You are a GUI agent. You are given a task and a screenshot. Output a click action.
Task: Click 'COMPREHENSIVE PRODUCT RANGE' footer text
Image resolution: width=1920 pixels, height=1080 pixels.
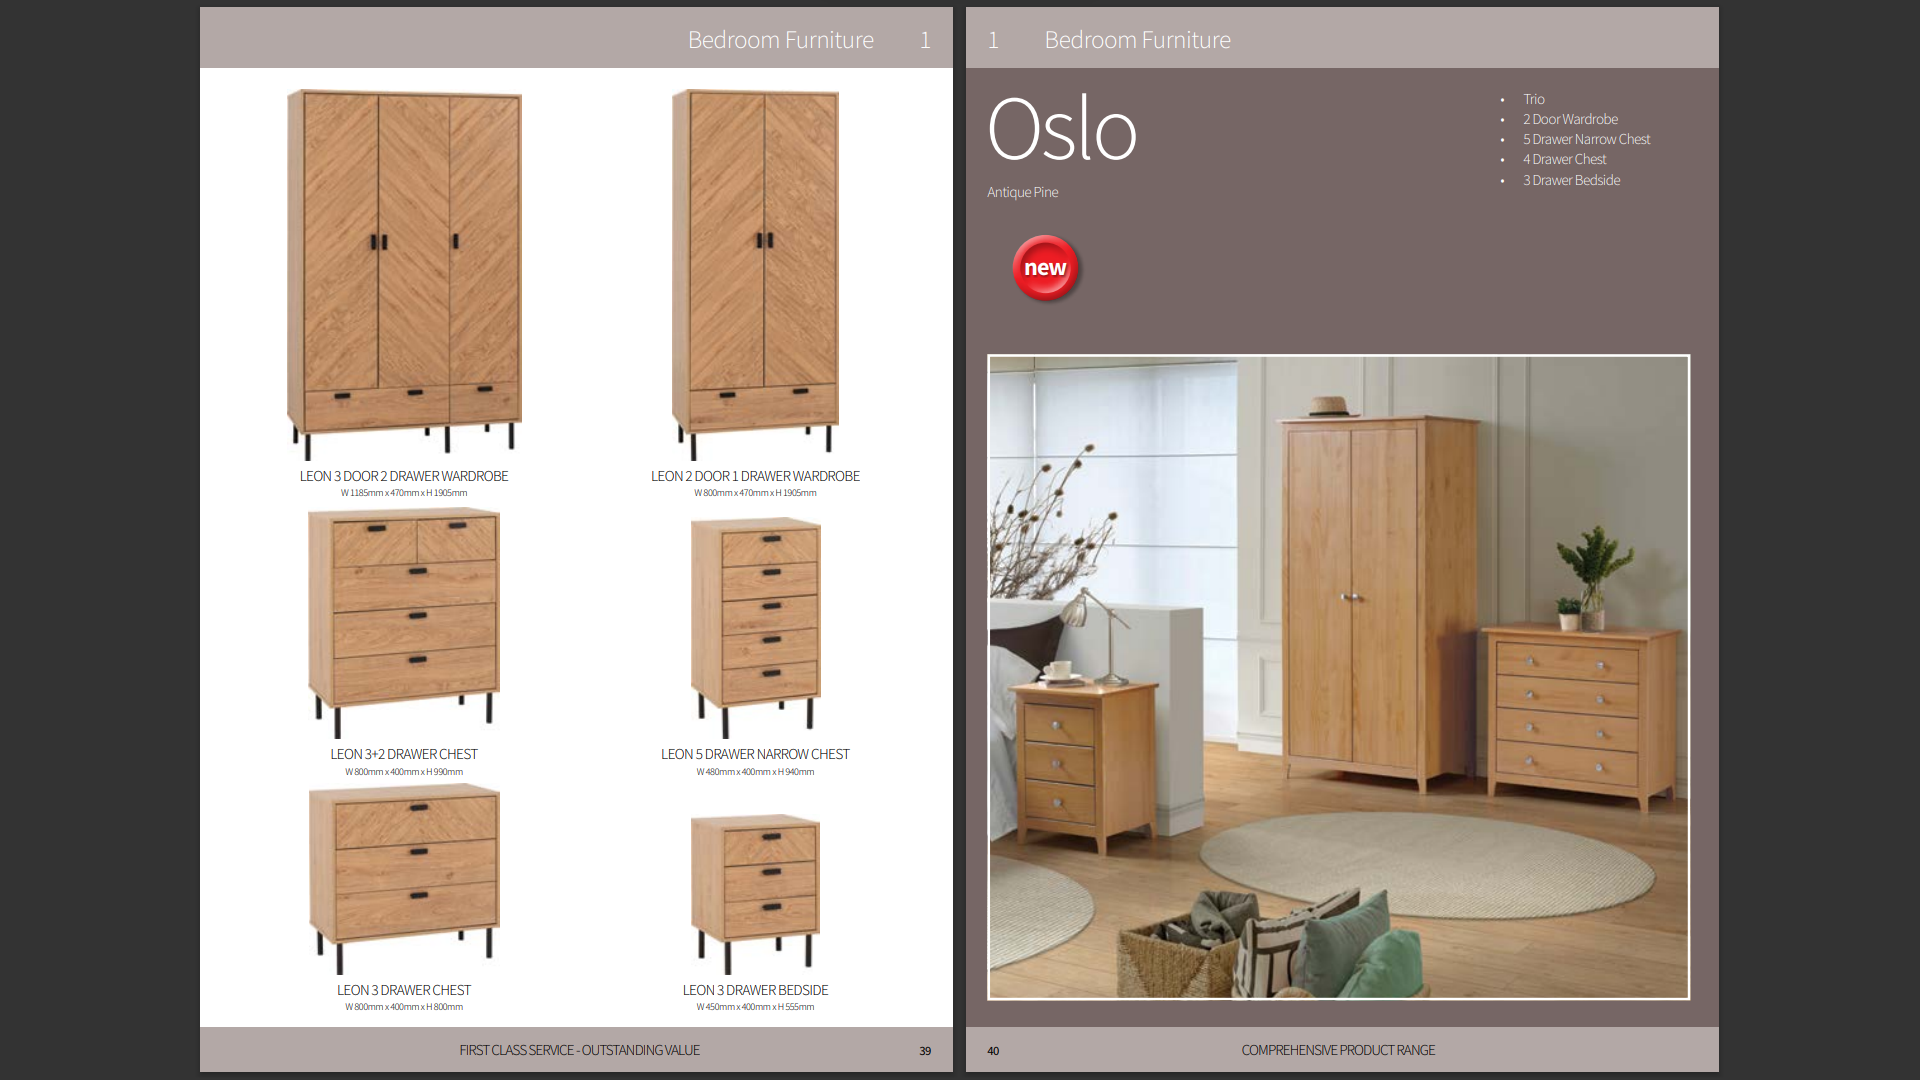[1338, 1050]
